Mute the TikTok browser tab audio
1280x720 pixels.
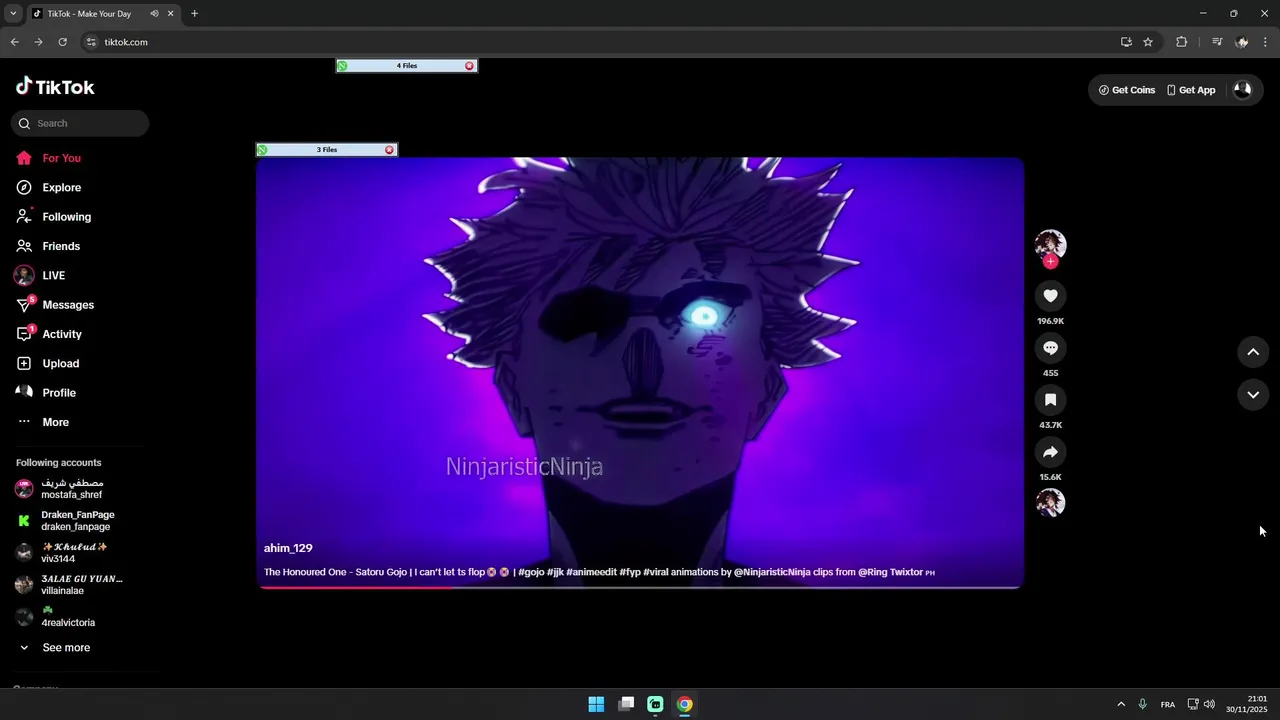(154, 14)
